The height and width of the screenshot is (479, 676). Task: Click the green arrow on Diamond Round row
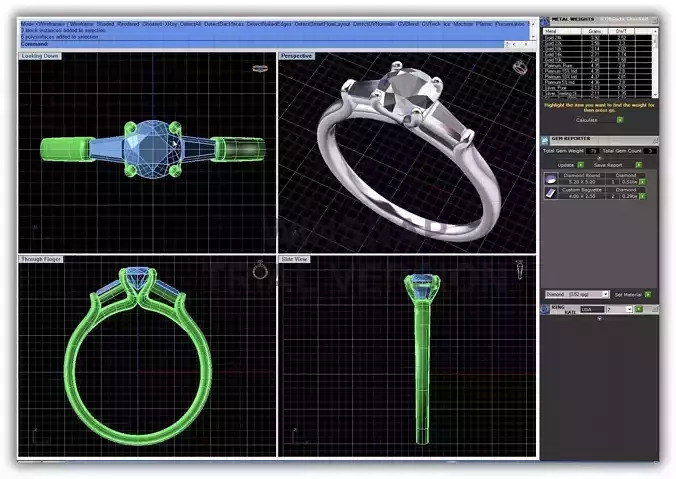[x=642, y=182]
